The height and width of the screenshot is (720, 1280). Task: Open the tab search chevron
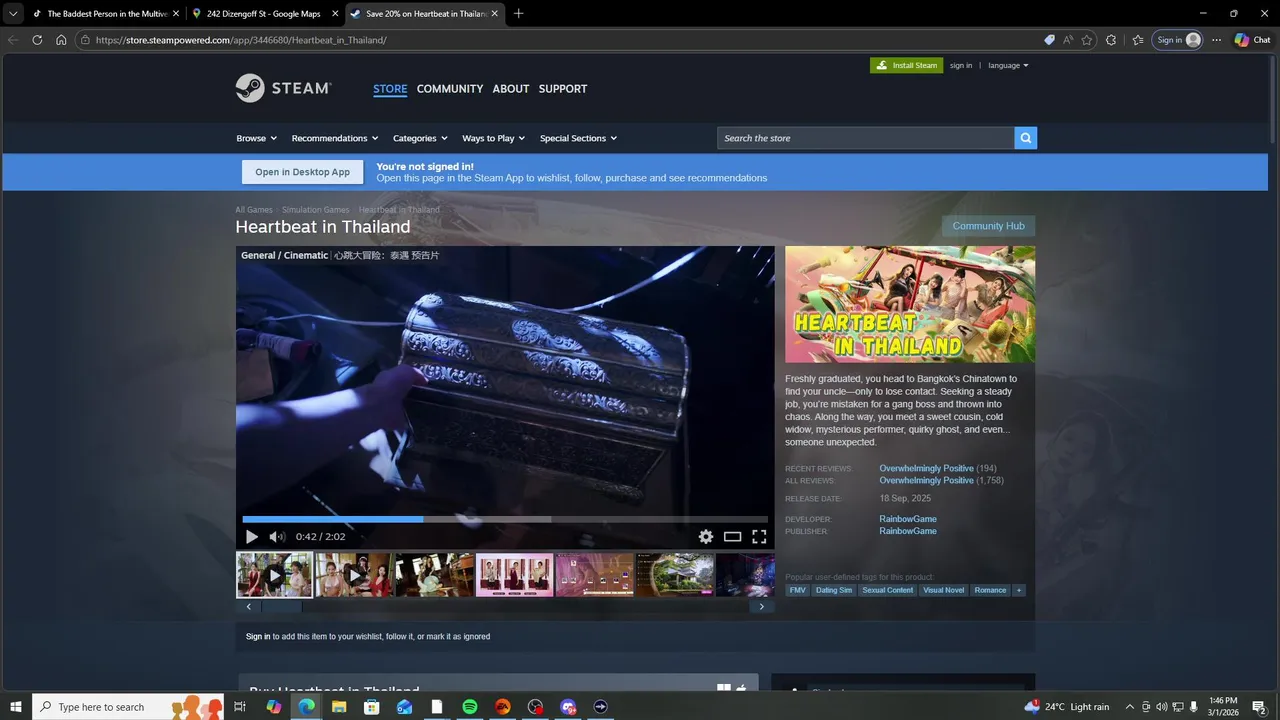coord(13,14)
